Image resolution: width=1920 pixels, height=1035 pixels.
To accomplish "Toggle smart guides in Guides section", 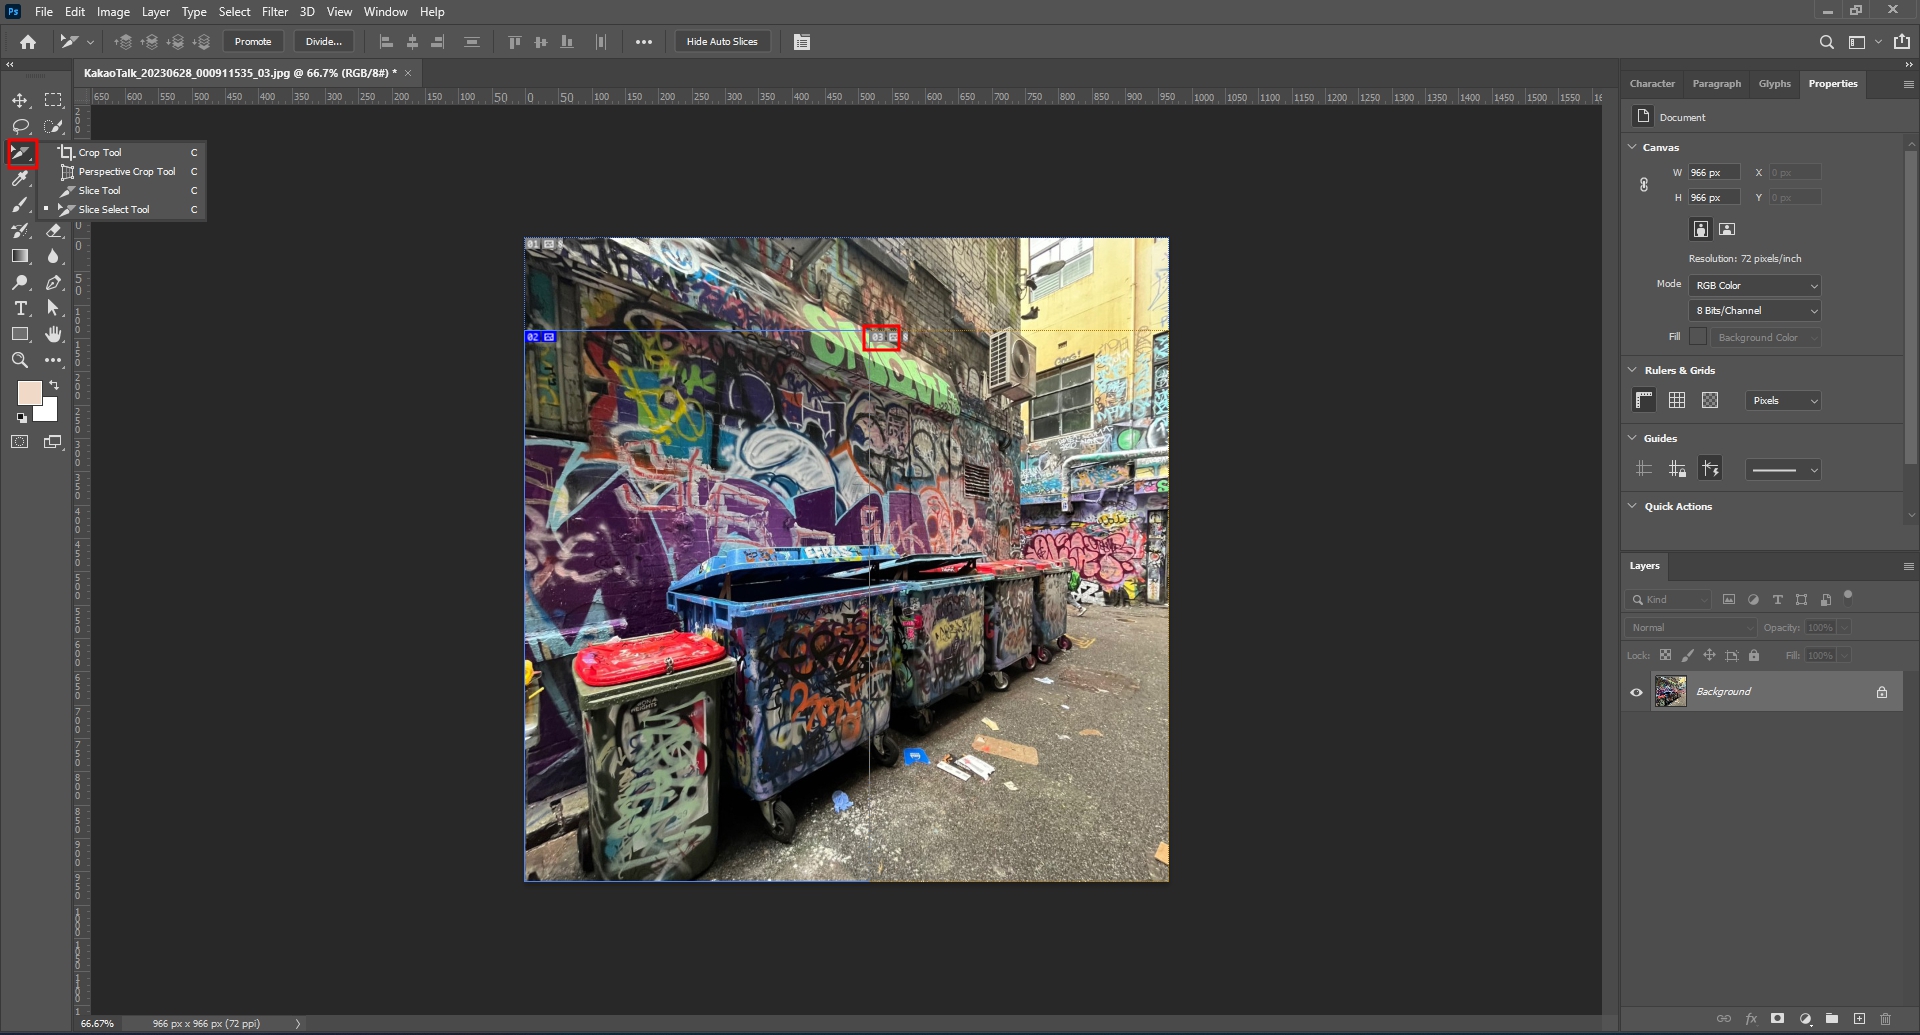I will pyautogui.click(x=1711, y=469).
